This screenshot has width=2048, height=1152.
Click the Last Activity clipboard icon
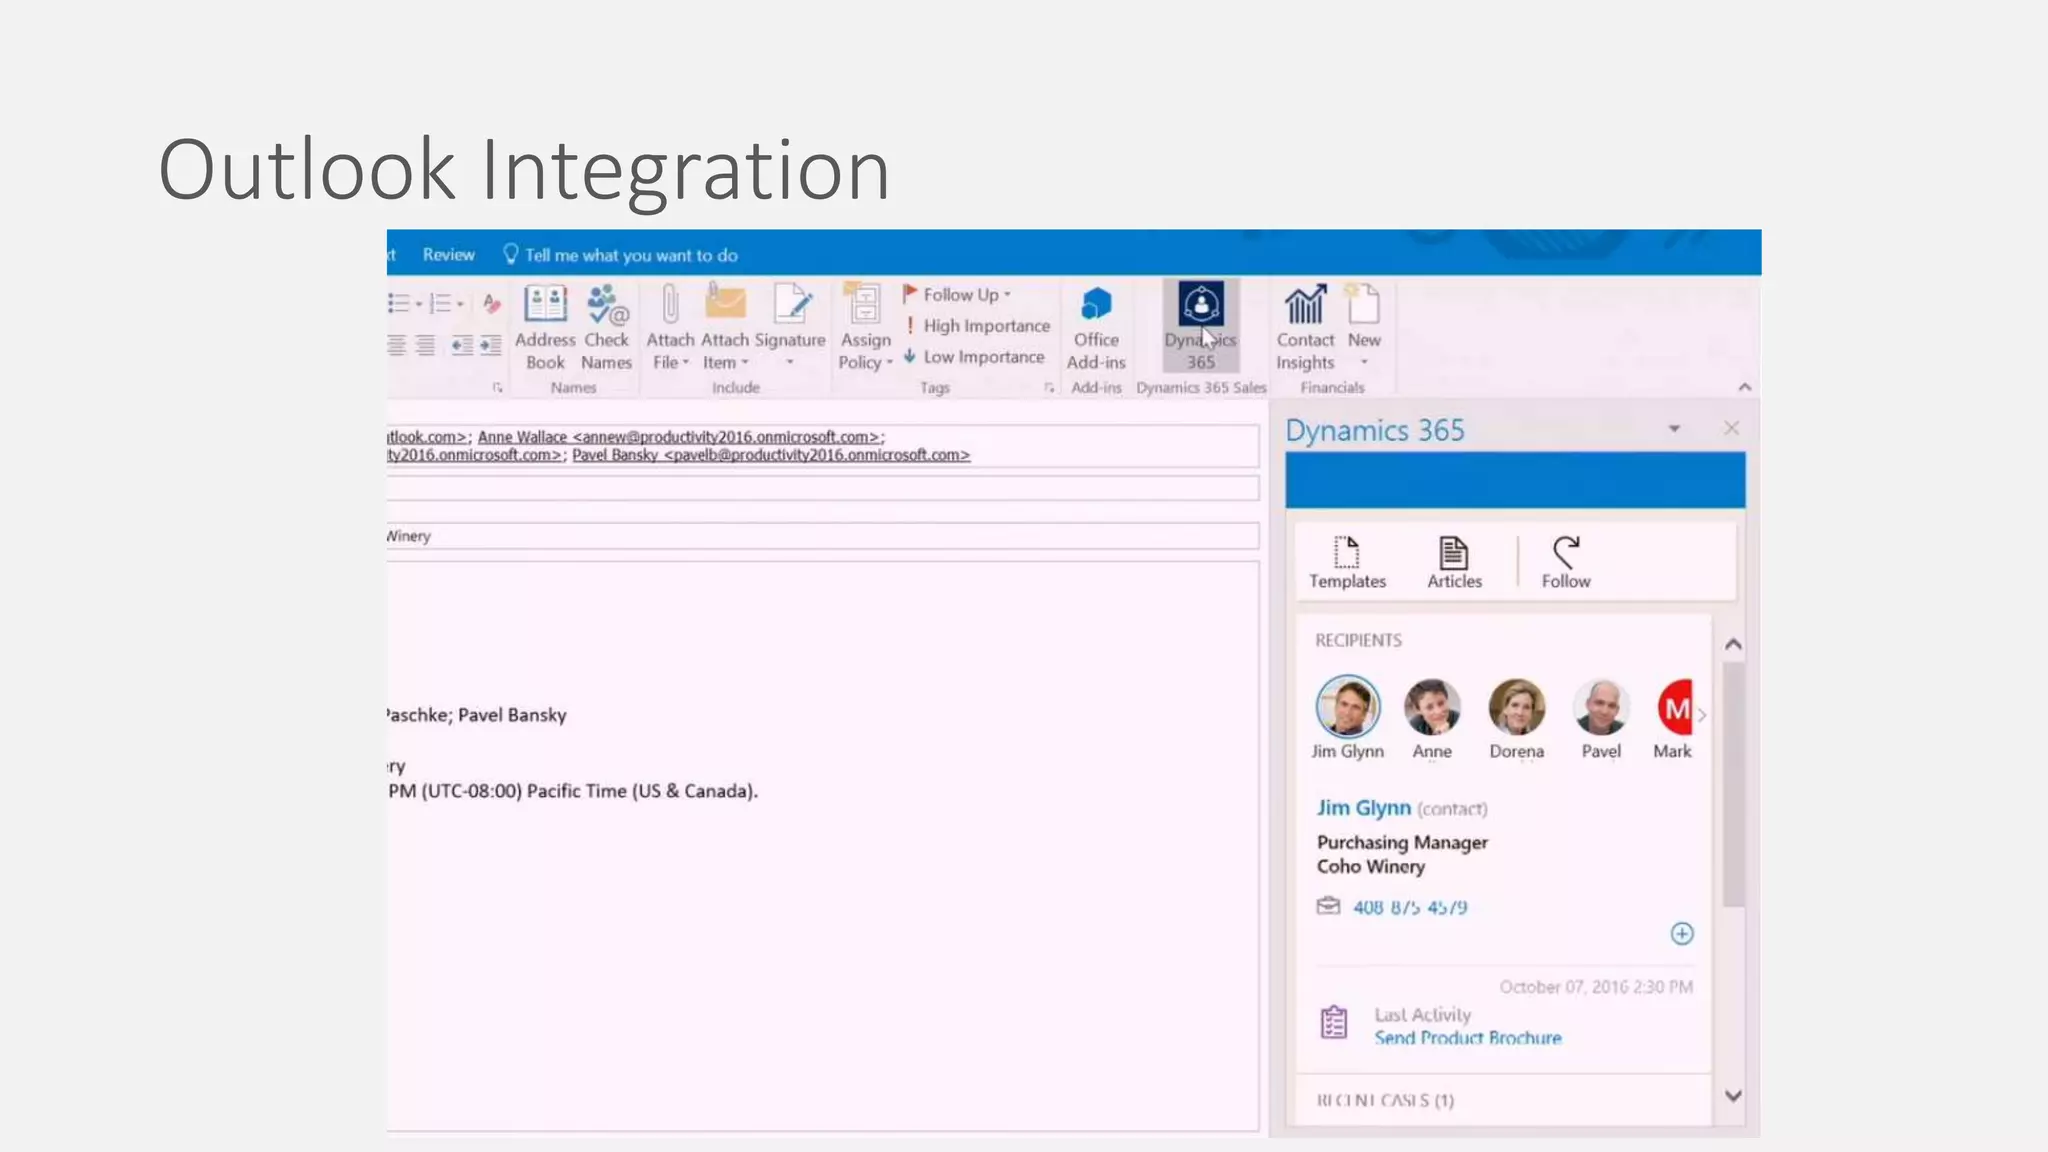1334,1023
